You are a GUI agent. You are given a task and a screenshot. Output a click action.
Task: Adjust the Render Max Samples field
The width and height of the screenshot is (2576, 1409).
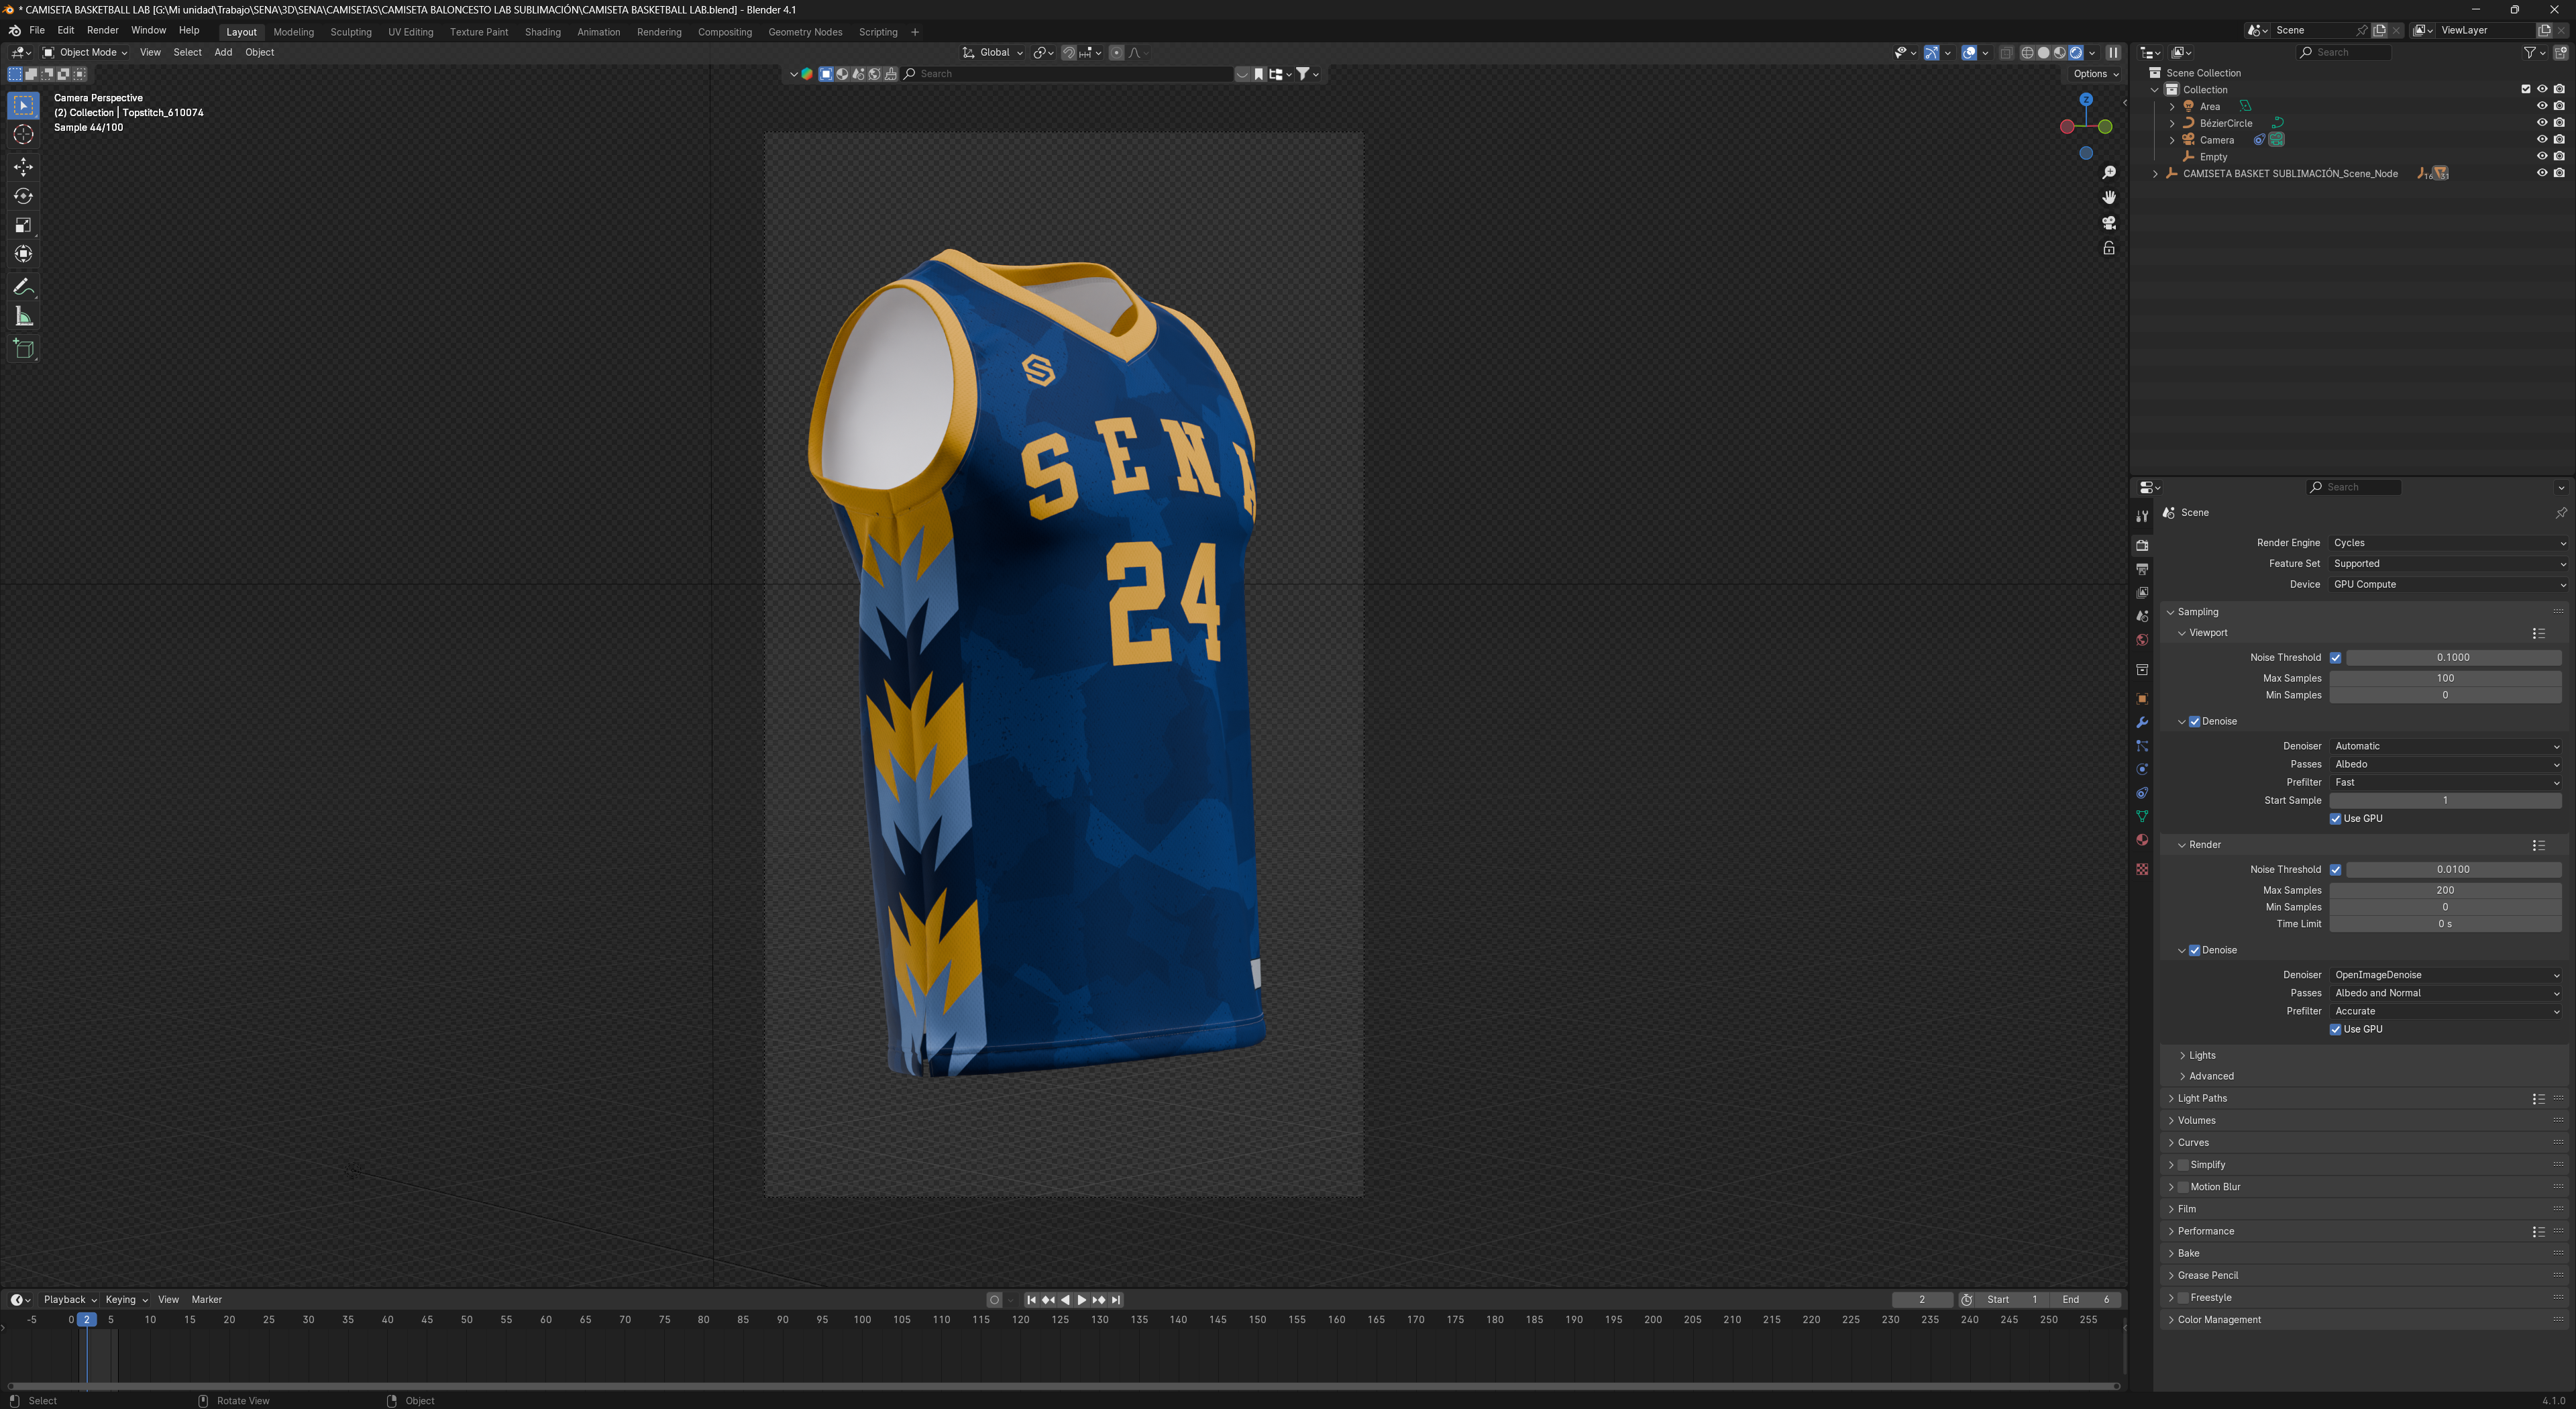coord(2445,891)
